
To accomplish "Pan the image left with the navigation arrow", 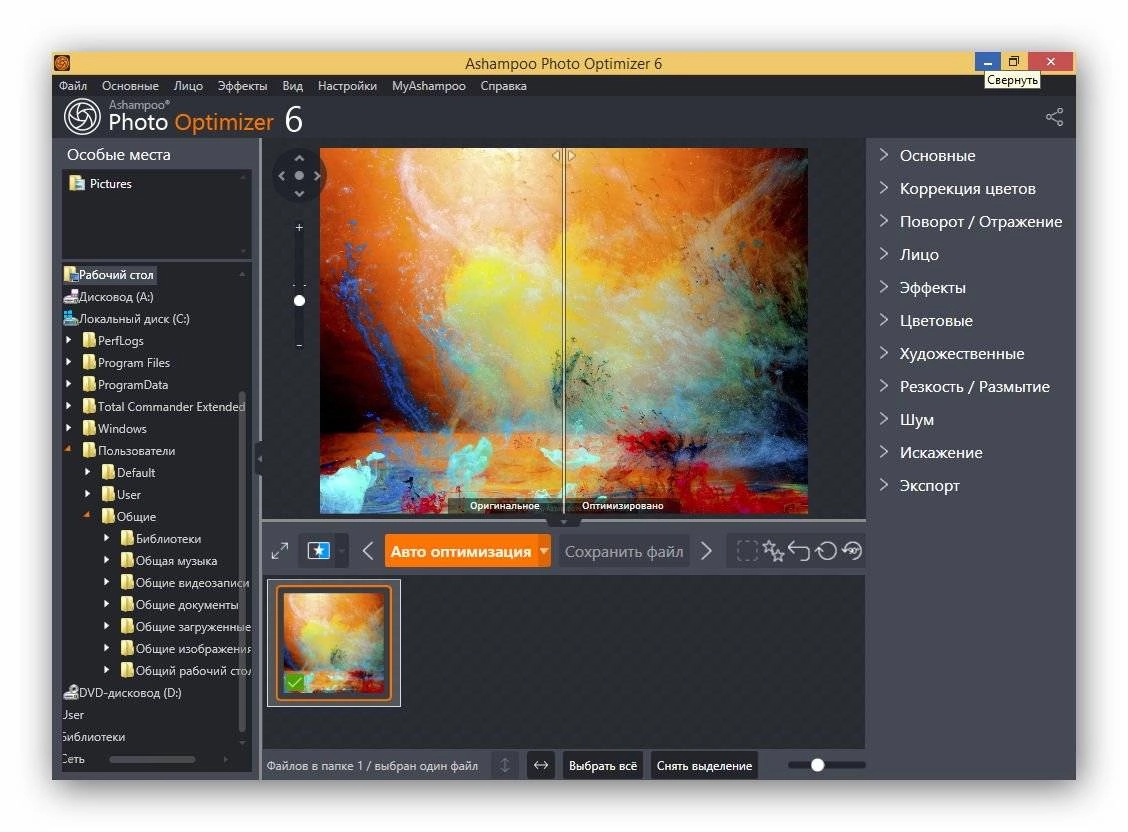I will 281,175.
